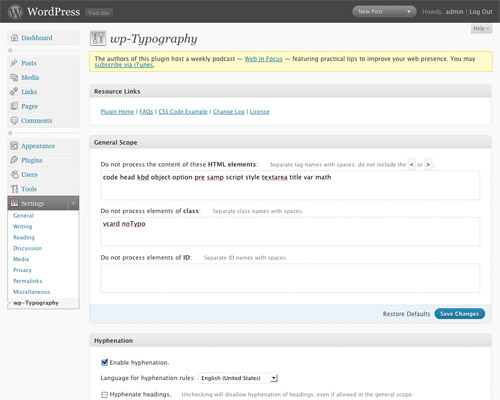Go to Reading settings submenu
Image resolution: width=500 pixels, height=400 pixels.
coord(24,237)
